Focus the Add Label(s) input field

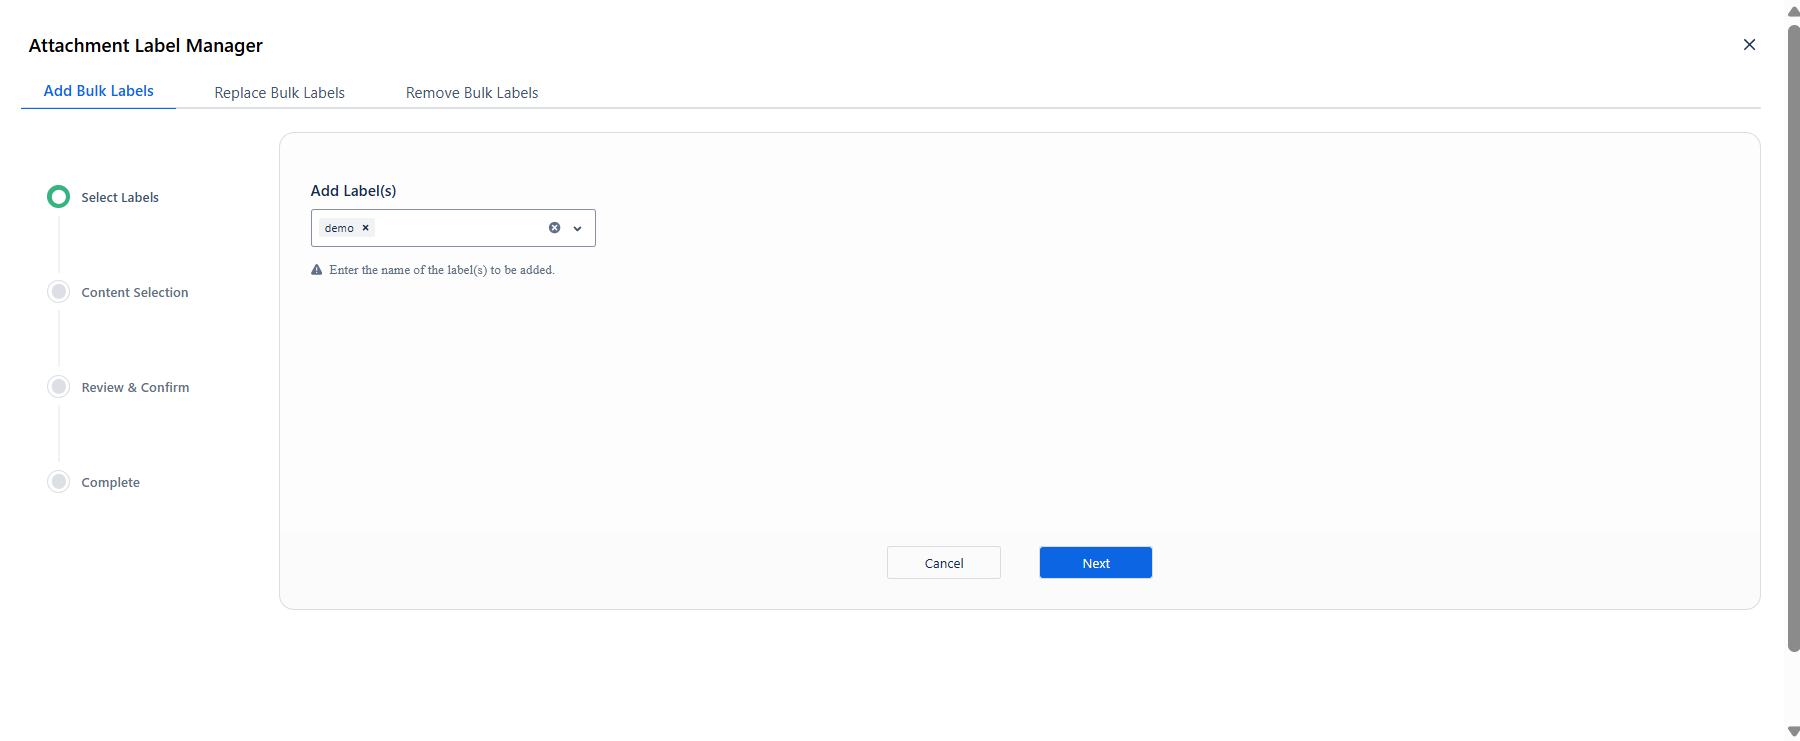(453, 228)
